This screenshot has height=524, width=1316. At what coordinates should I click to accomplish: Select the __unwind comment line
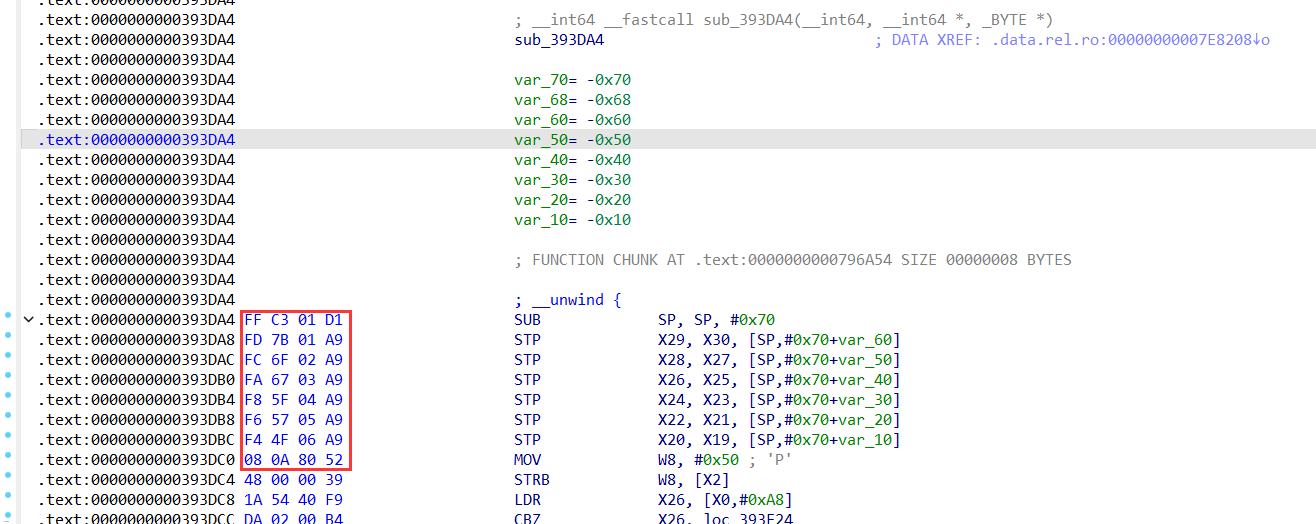568,300
